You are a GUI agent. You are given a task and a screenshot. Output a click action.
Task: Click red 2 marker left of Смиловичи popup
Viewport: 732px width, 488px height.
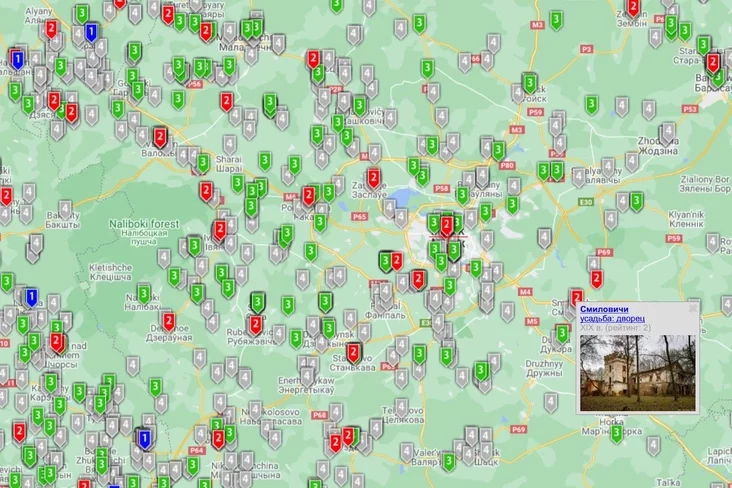(576, 297)
